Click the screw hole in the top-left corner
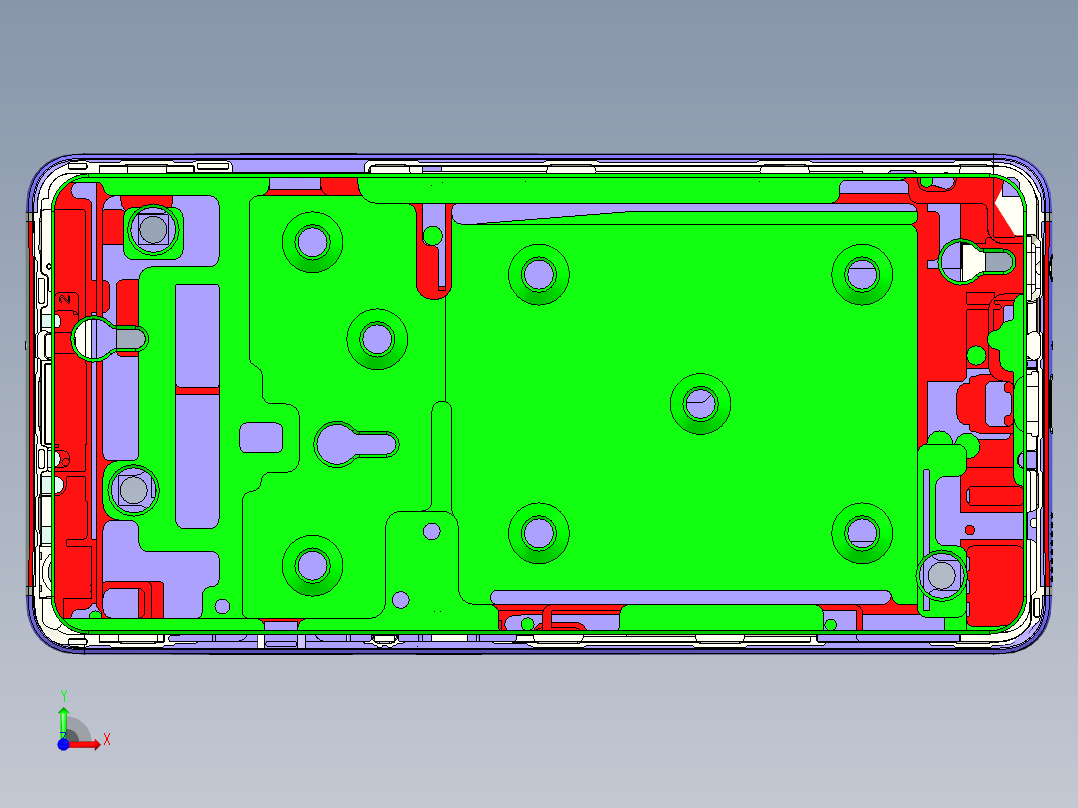 point(153,228)
